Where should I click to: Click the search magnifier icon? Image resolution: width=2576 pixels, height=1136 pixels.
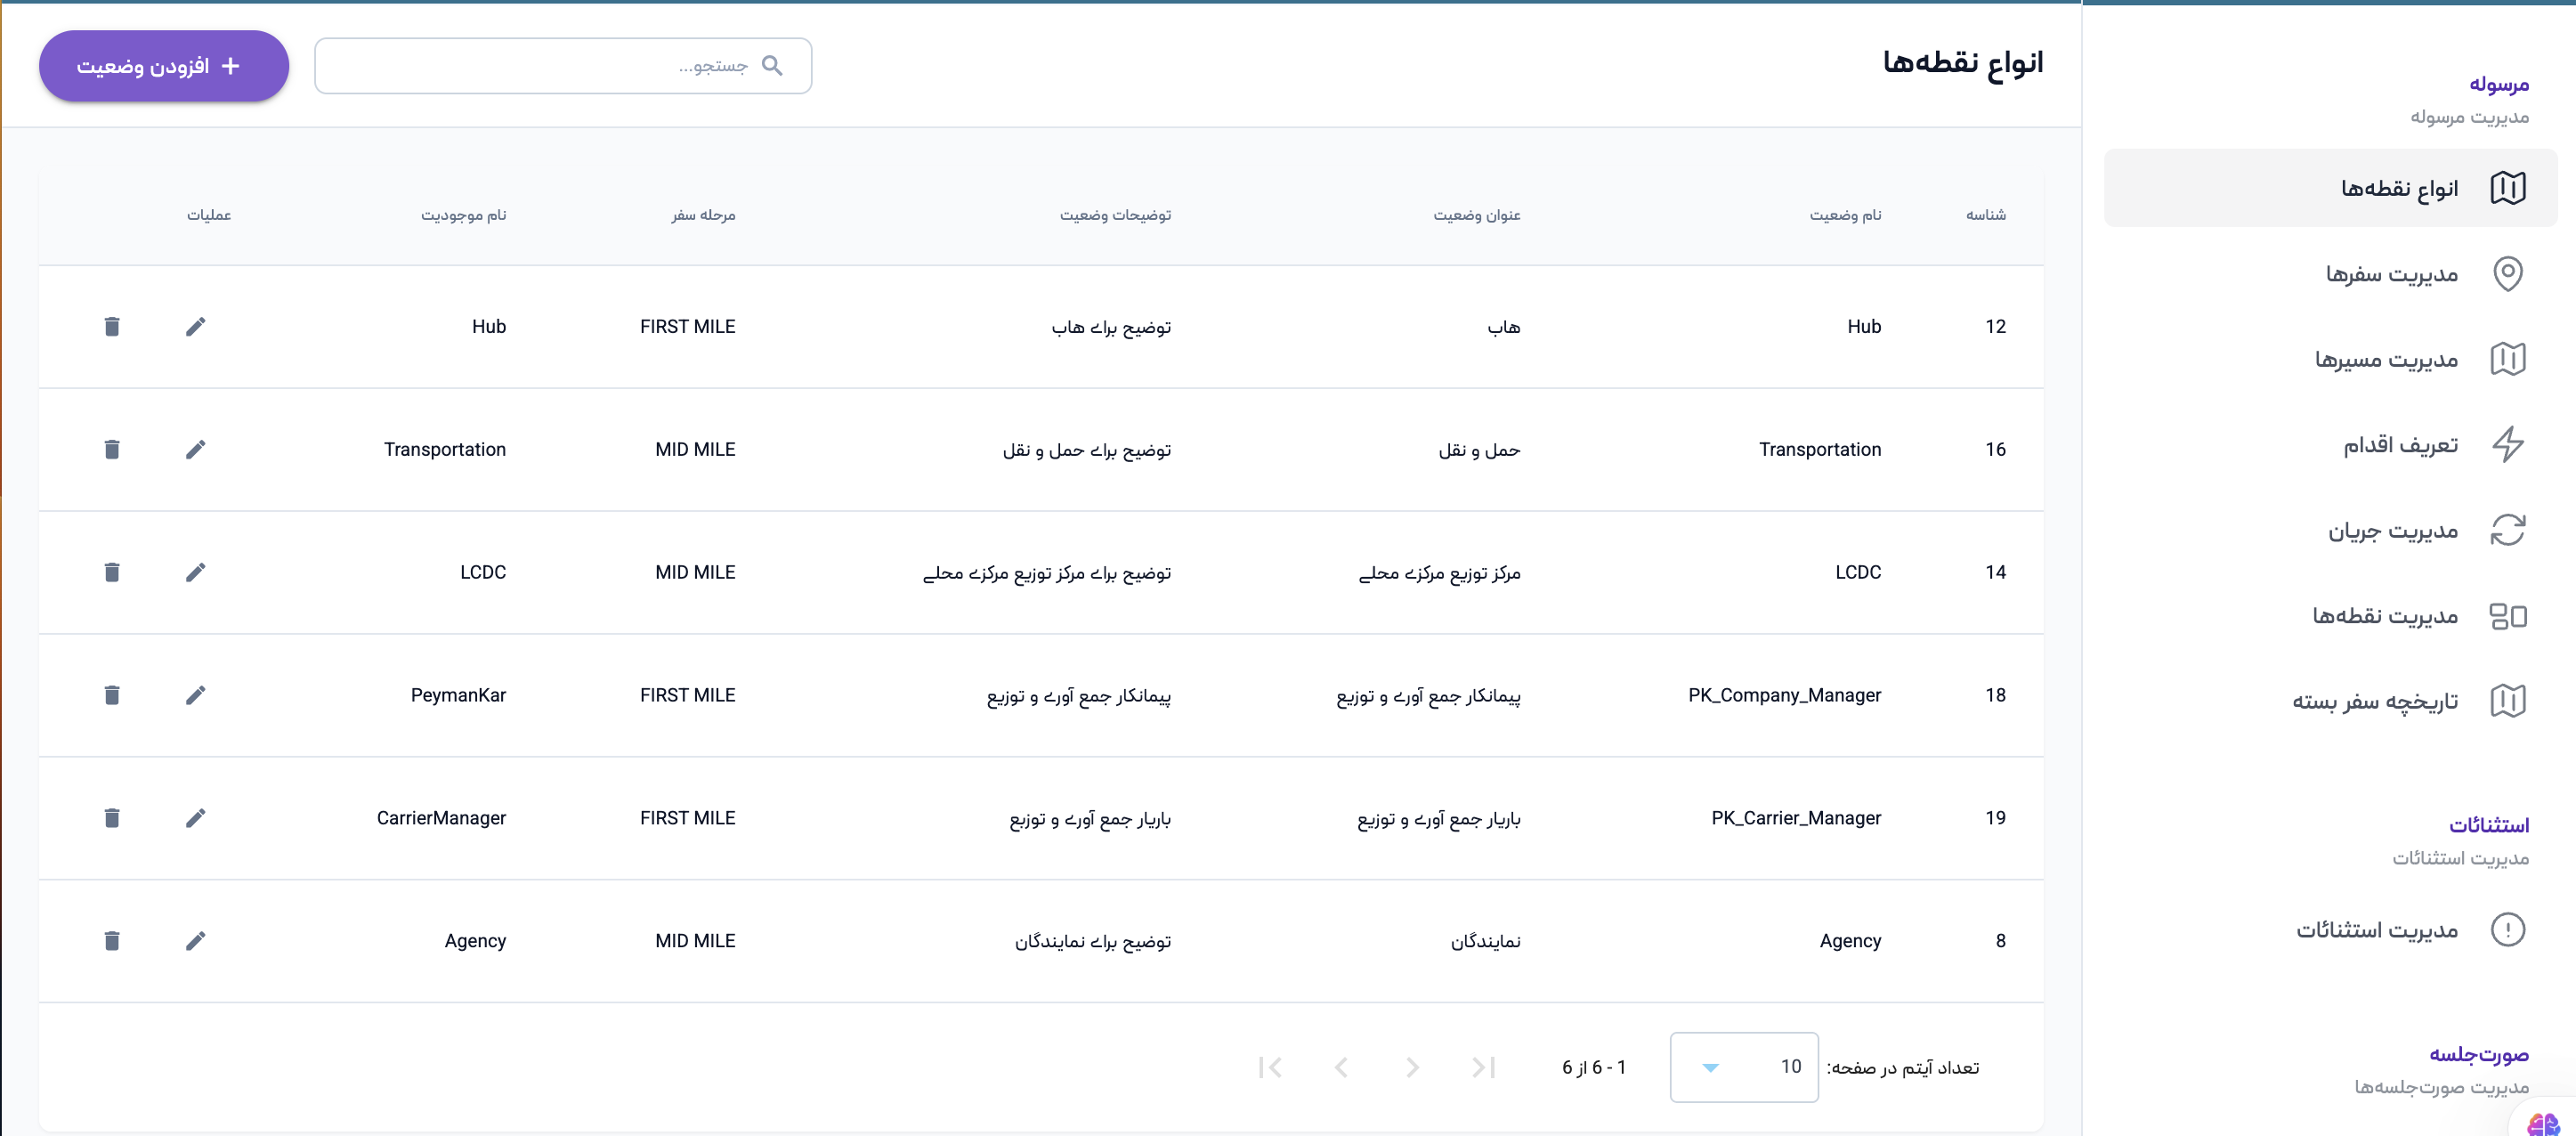point(772,66)
